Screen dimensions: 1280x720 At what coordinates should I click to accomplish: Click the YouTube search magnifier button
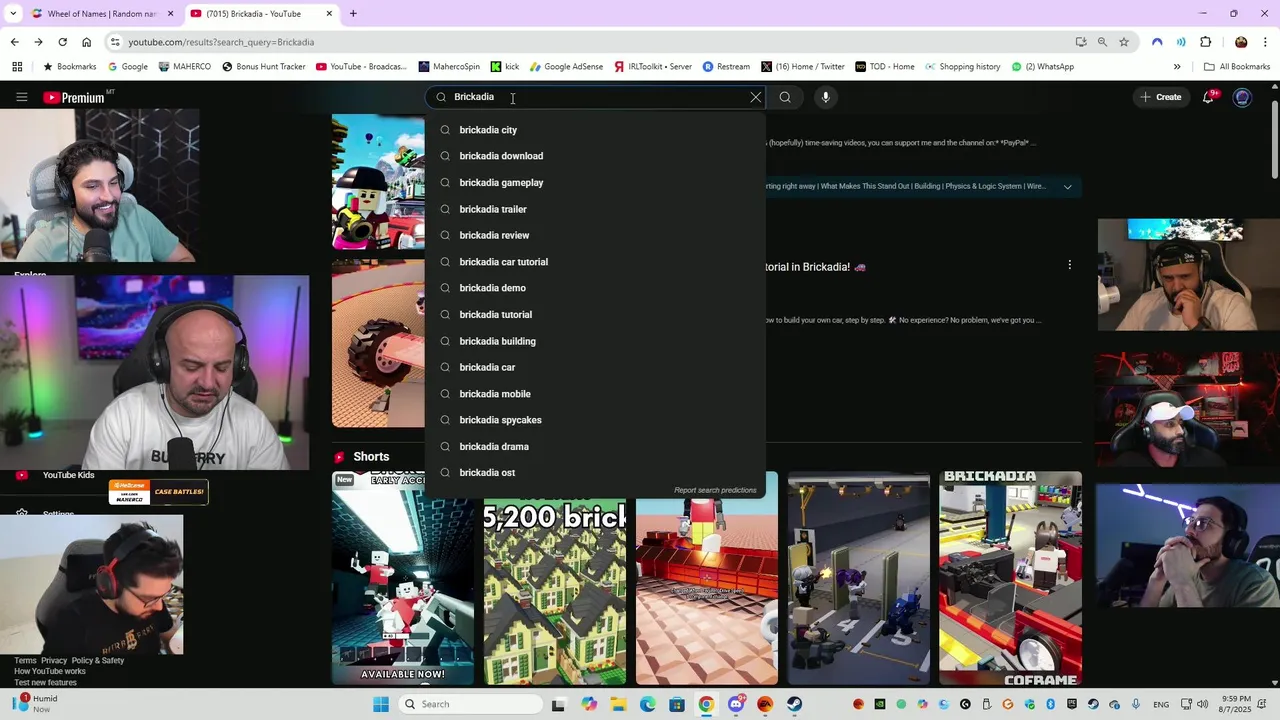(785, 97)
